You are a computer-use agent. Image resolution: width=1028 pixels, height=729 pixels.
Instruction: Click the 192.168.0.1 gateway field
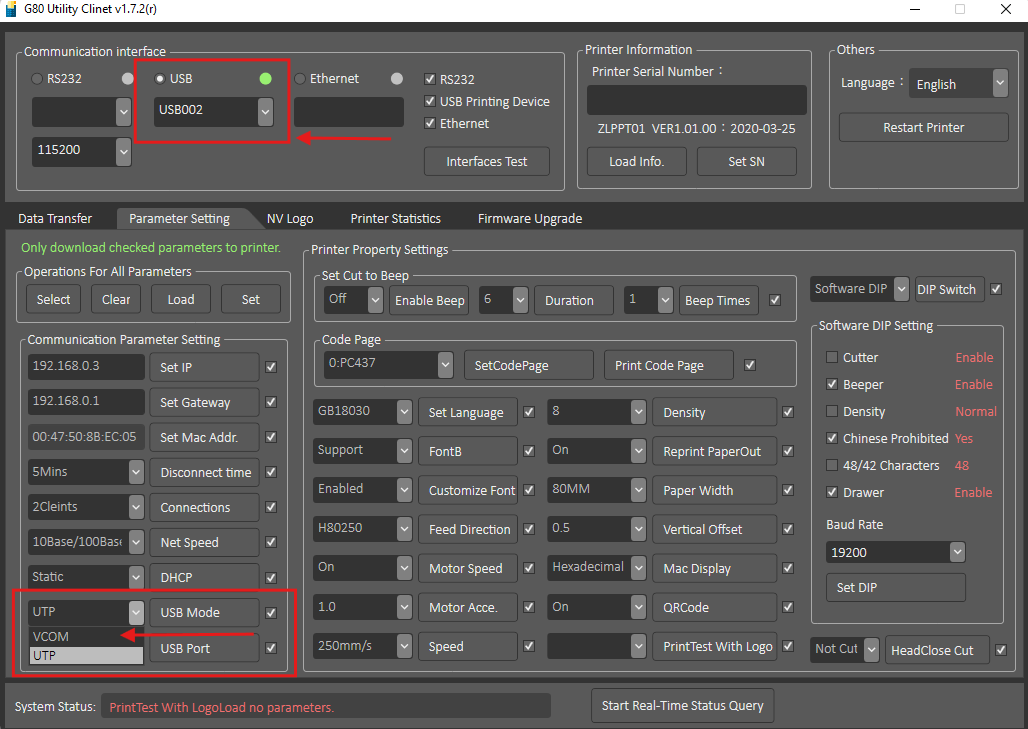point(86,401)
